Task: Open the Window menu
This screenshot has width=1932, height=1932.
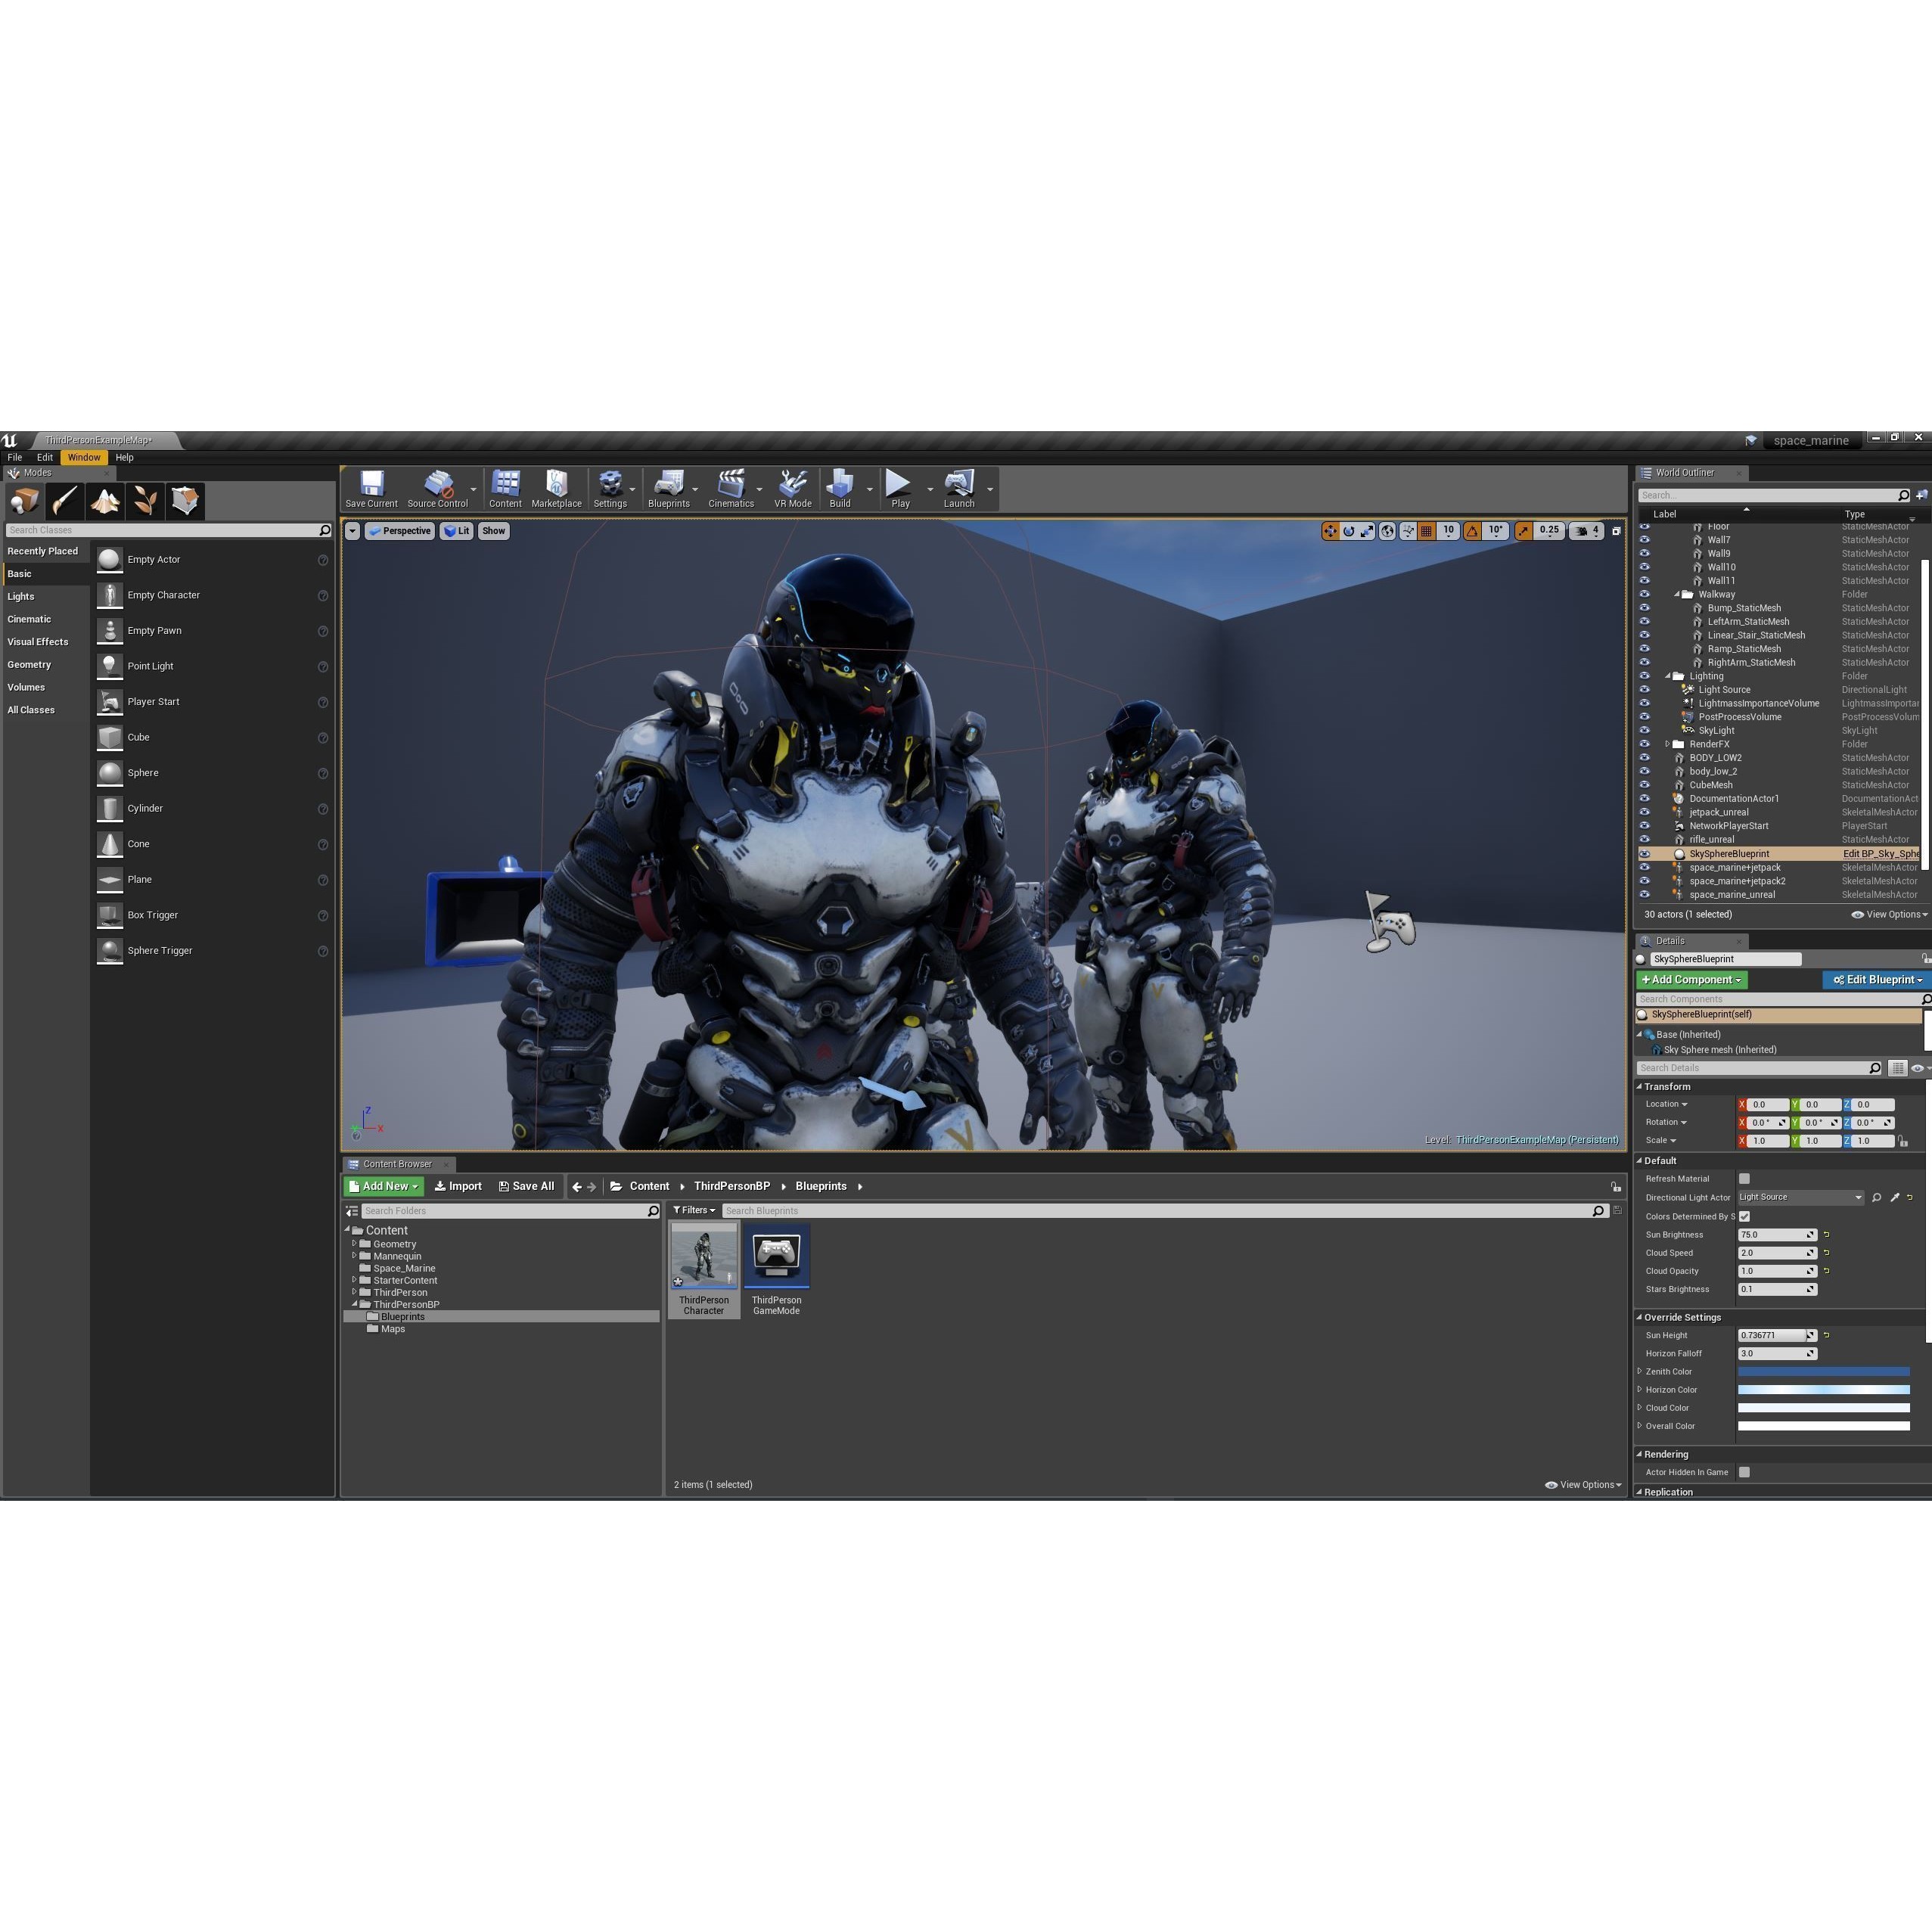Action: [83, 457]
